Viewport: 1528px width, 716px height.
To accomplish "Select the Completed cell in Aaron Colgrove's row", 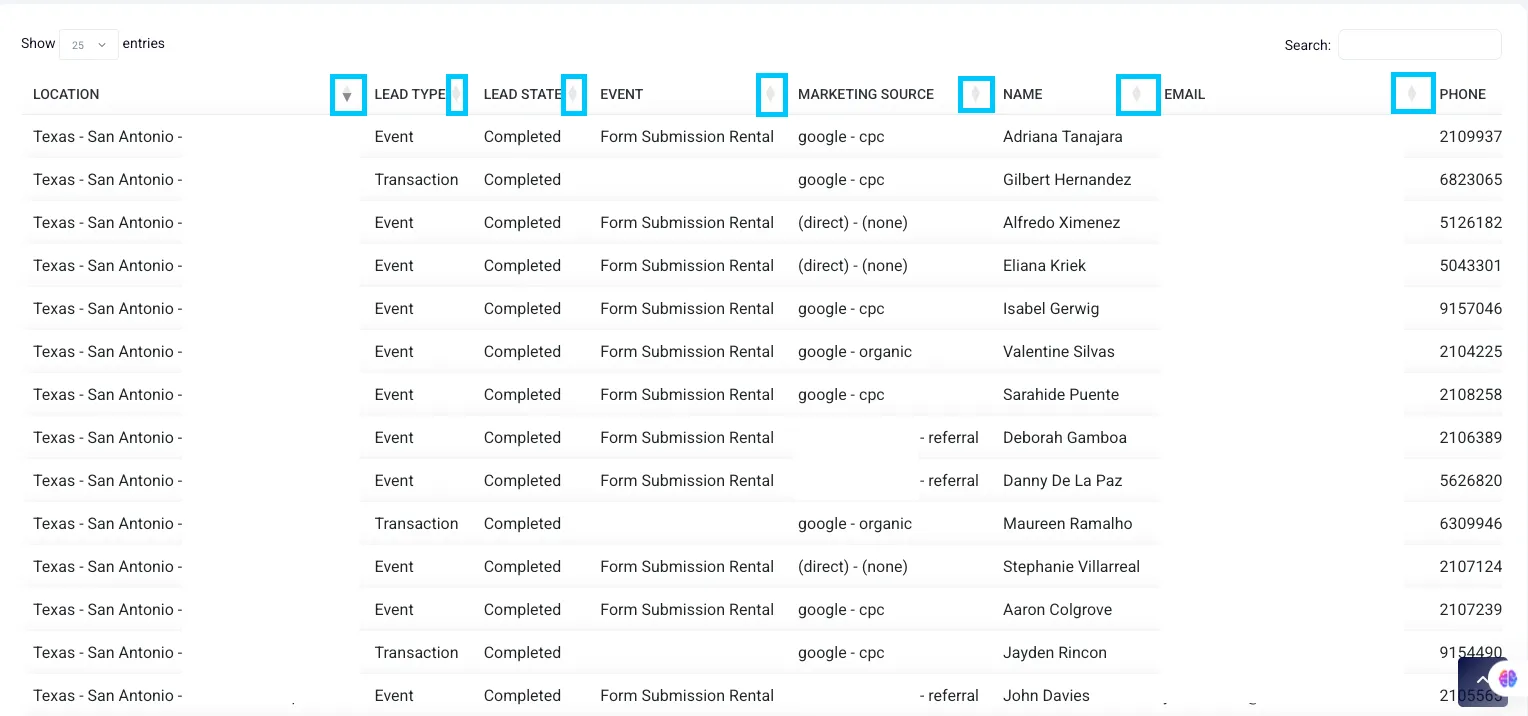I will pyautogui.click(x=522, y=610).
